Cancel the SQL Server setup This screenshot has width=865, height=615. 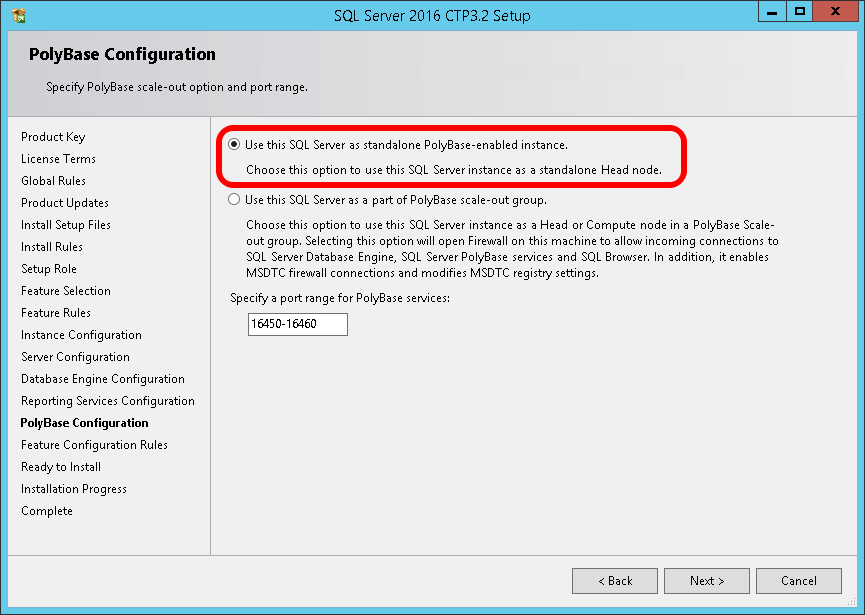[799, 581]
